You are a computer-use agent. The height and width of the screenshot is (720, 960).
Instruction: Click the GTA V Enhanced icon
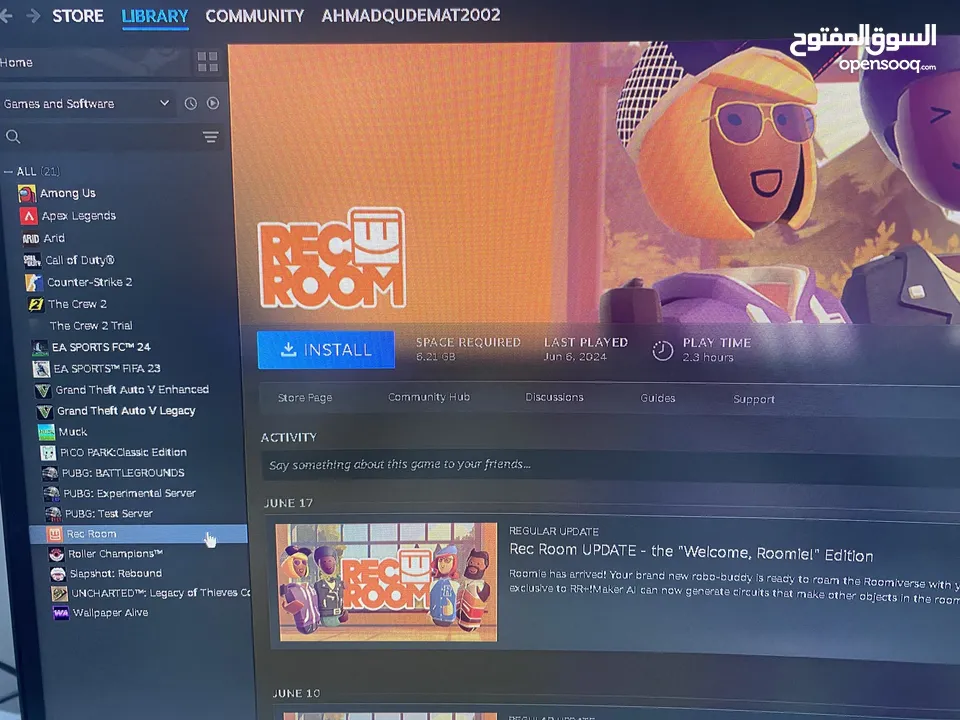coord(43,391)
